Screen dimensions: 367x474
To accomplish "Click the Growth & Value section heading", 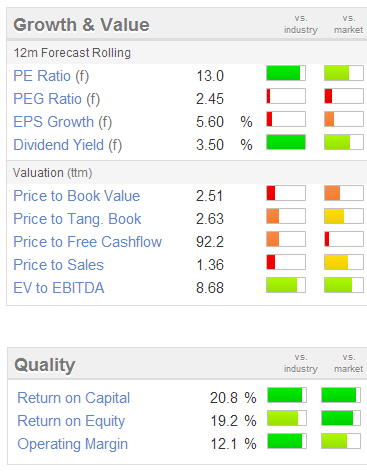I will click(x=81, y=25).
